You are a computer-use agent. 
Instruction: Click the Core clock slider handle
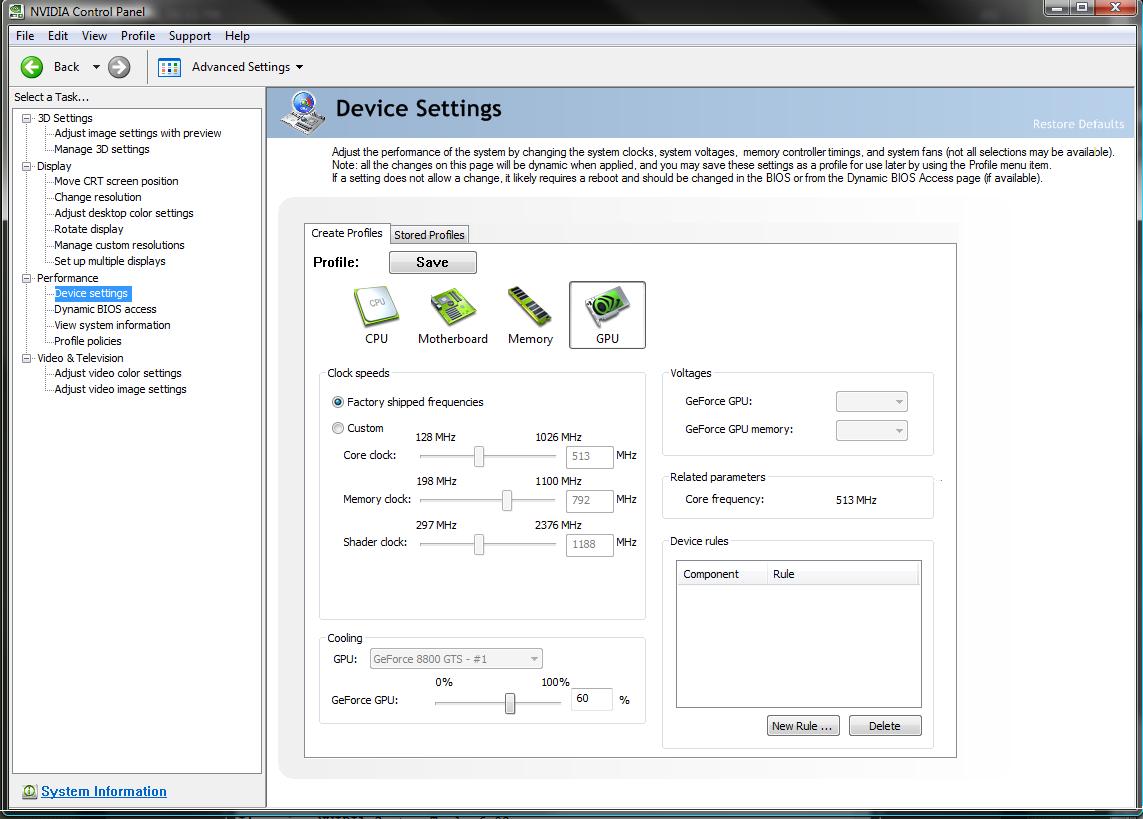tap(479, 456)
